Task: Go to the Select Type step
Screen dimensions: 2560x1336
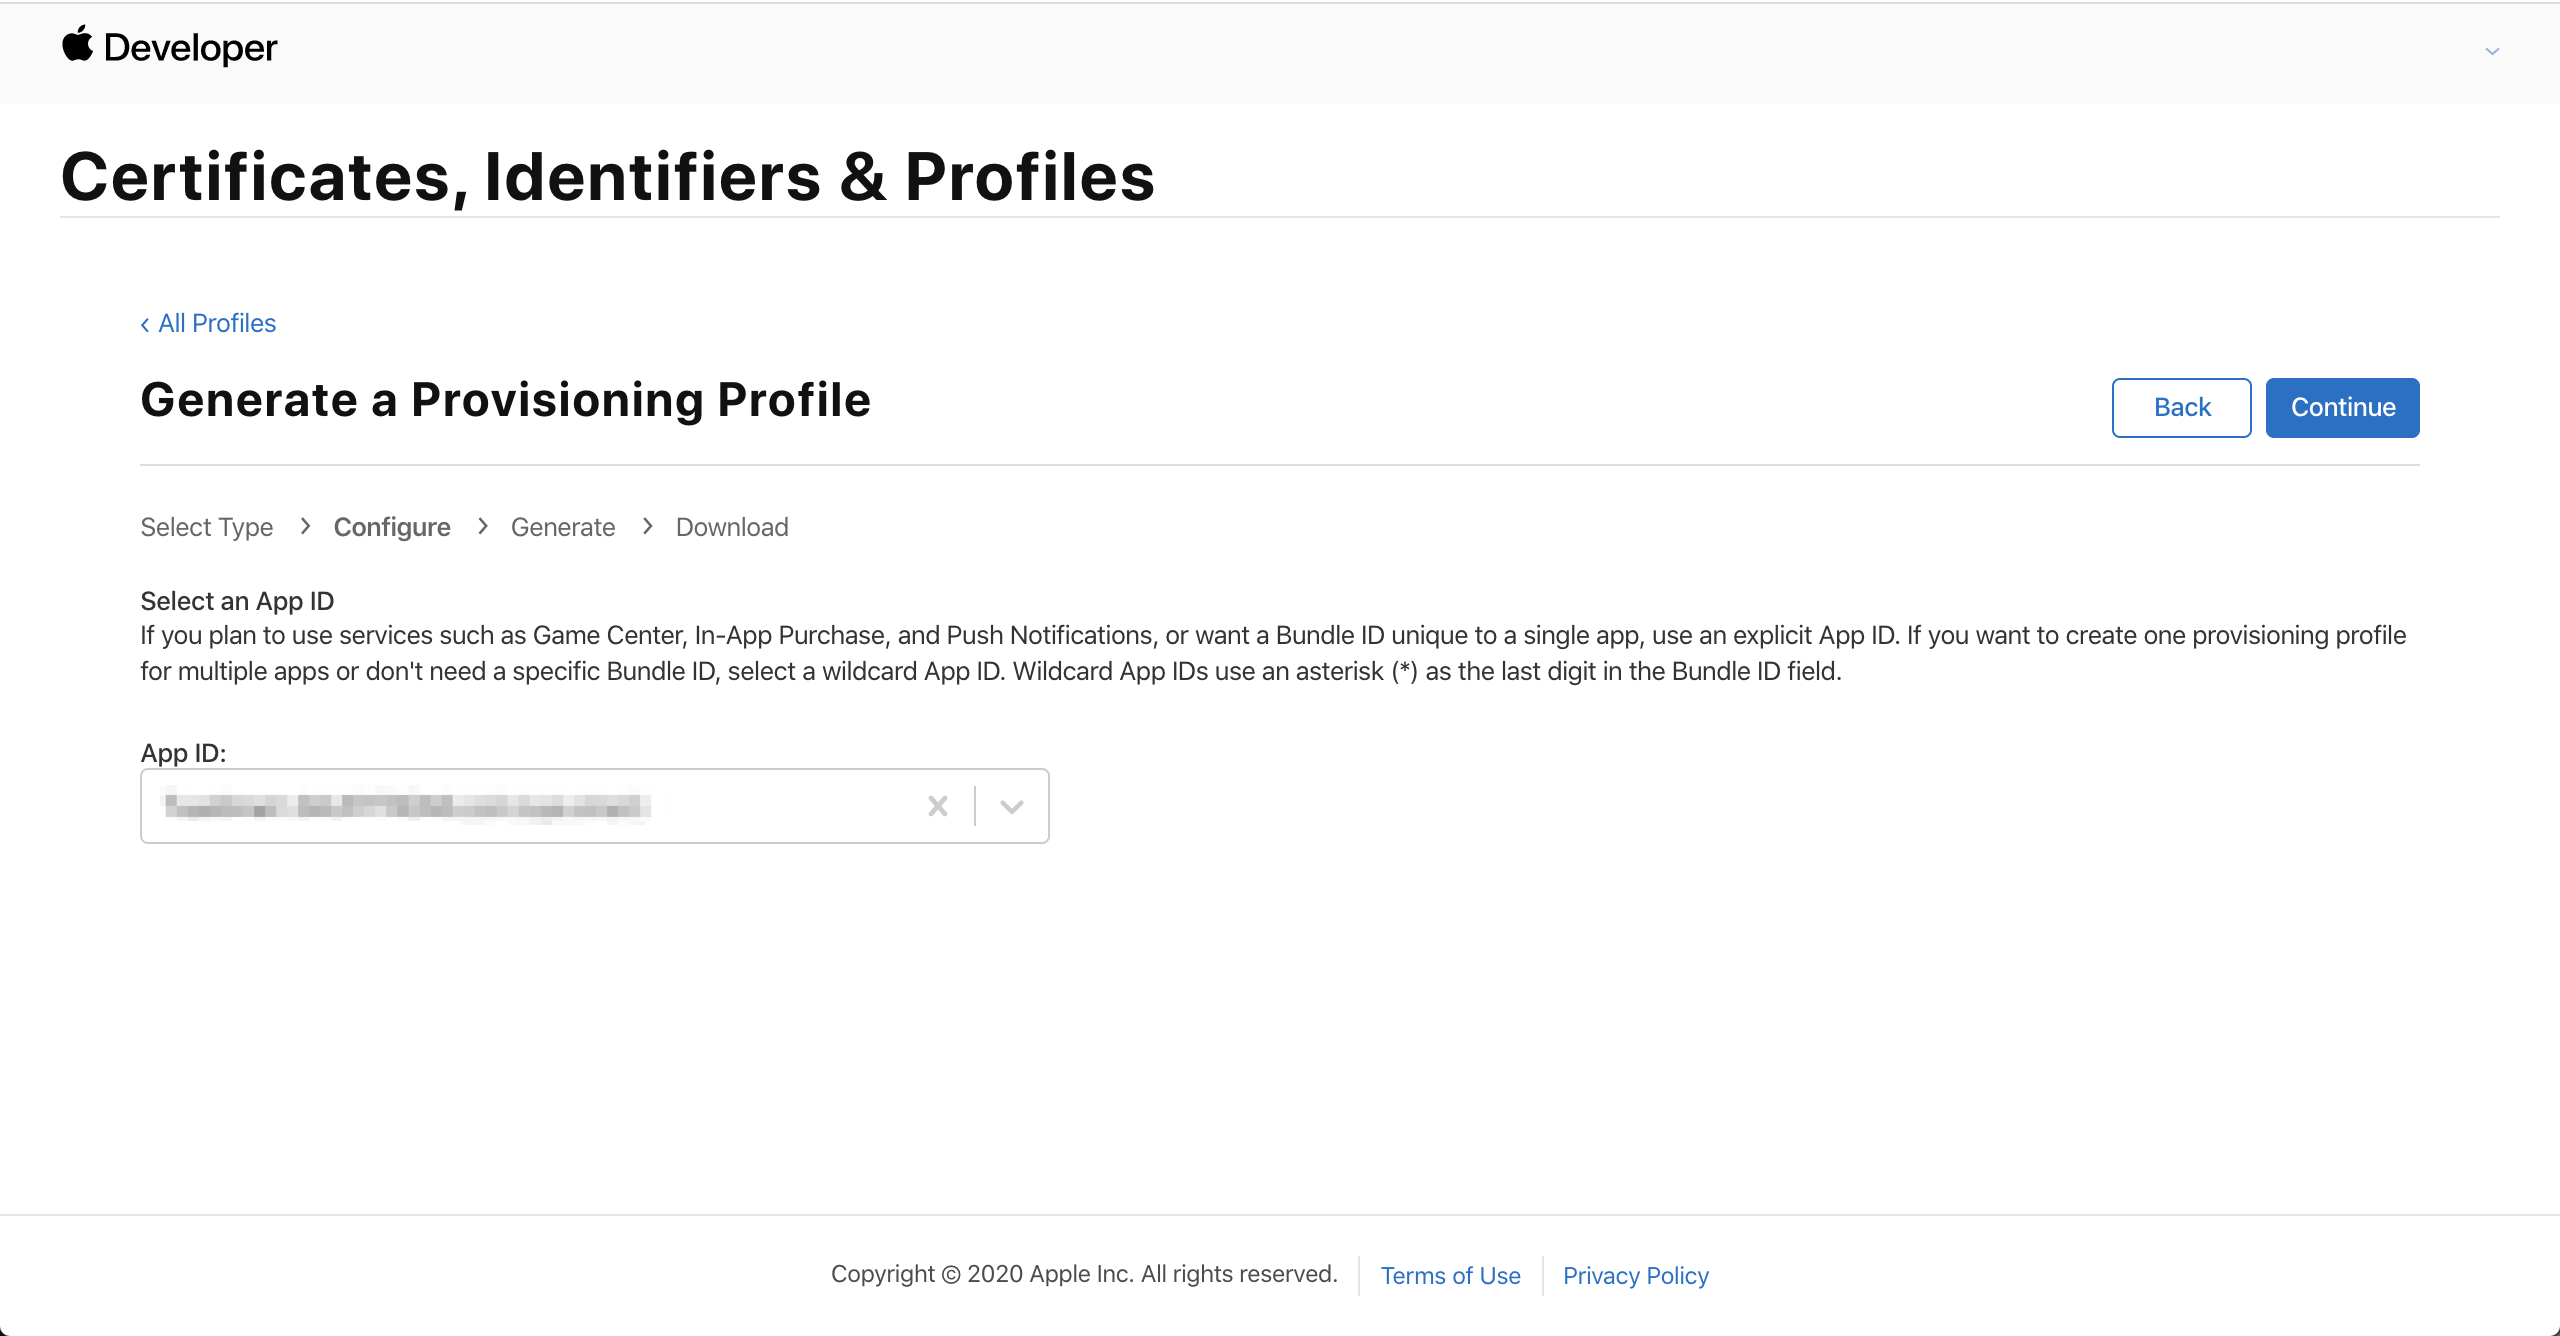Action: pyautogui.click(x=206, y=527)
